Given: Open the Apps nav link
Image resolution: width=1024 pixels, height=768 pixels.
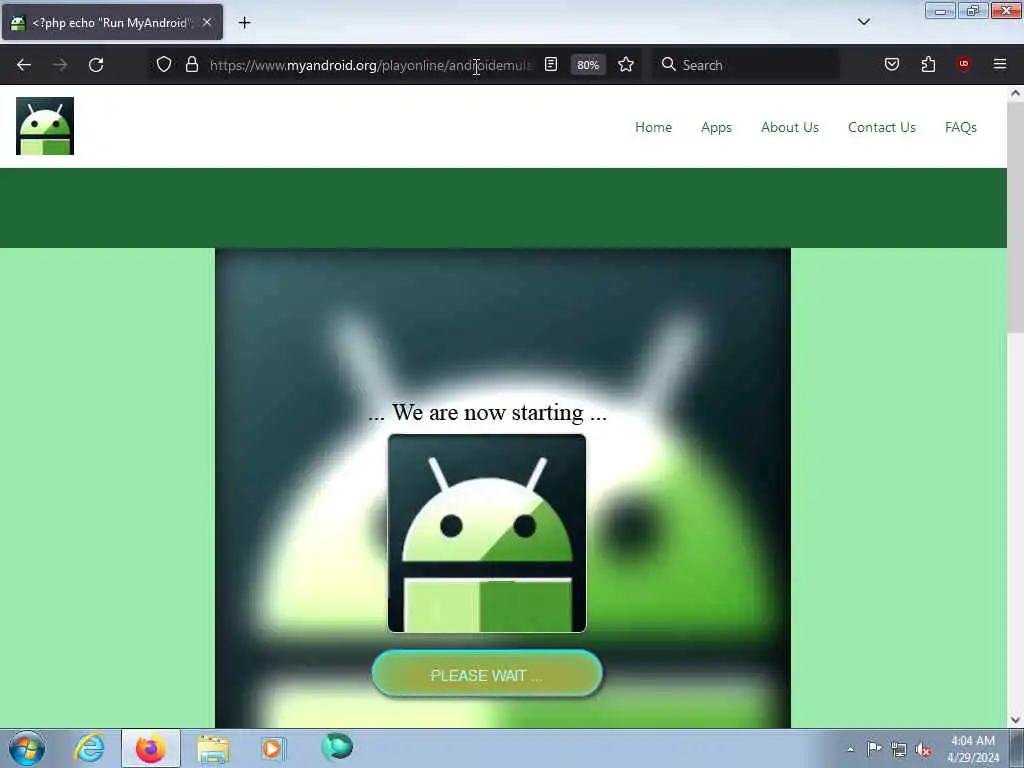Looking at the screenshot, I should pos(716,127).
